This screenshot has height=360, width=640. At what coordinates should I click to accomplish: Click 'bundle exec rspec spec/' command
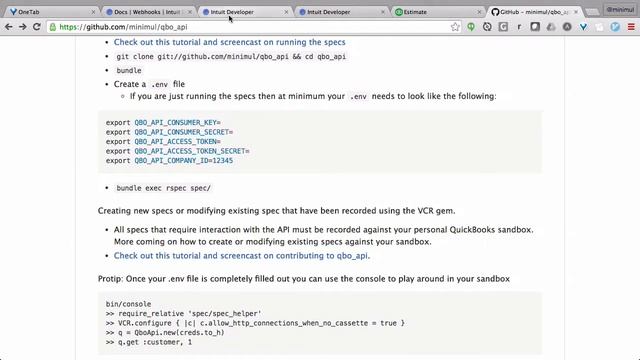coord(163,188)
